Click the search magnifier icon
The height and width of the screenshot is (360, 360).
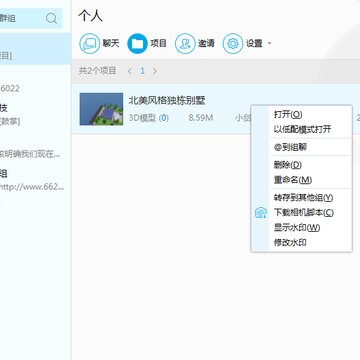point(52,18)
